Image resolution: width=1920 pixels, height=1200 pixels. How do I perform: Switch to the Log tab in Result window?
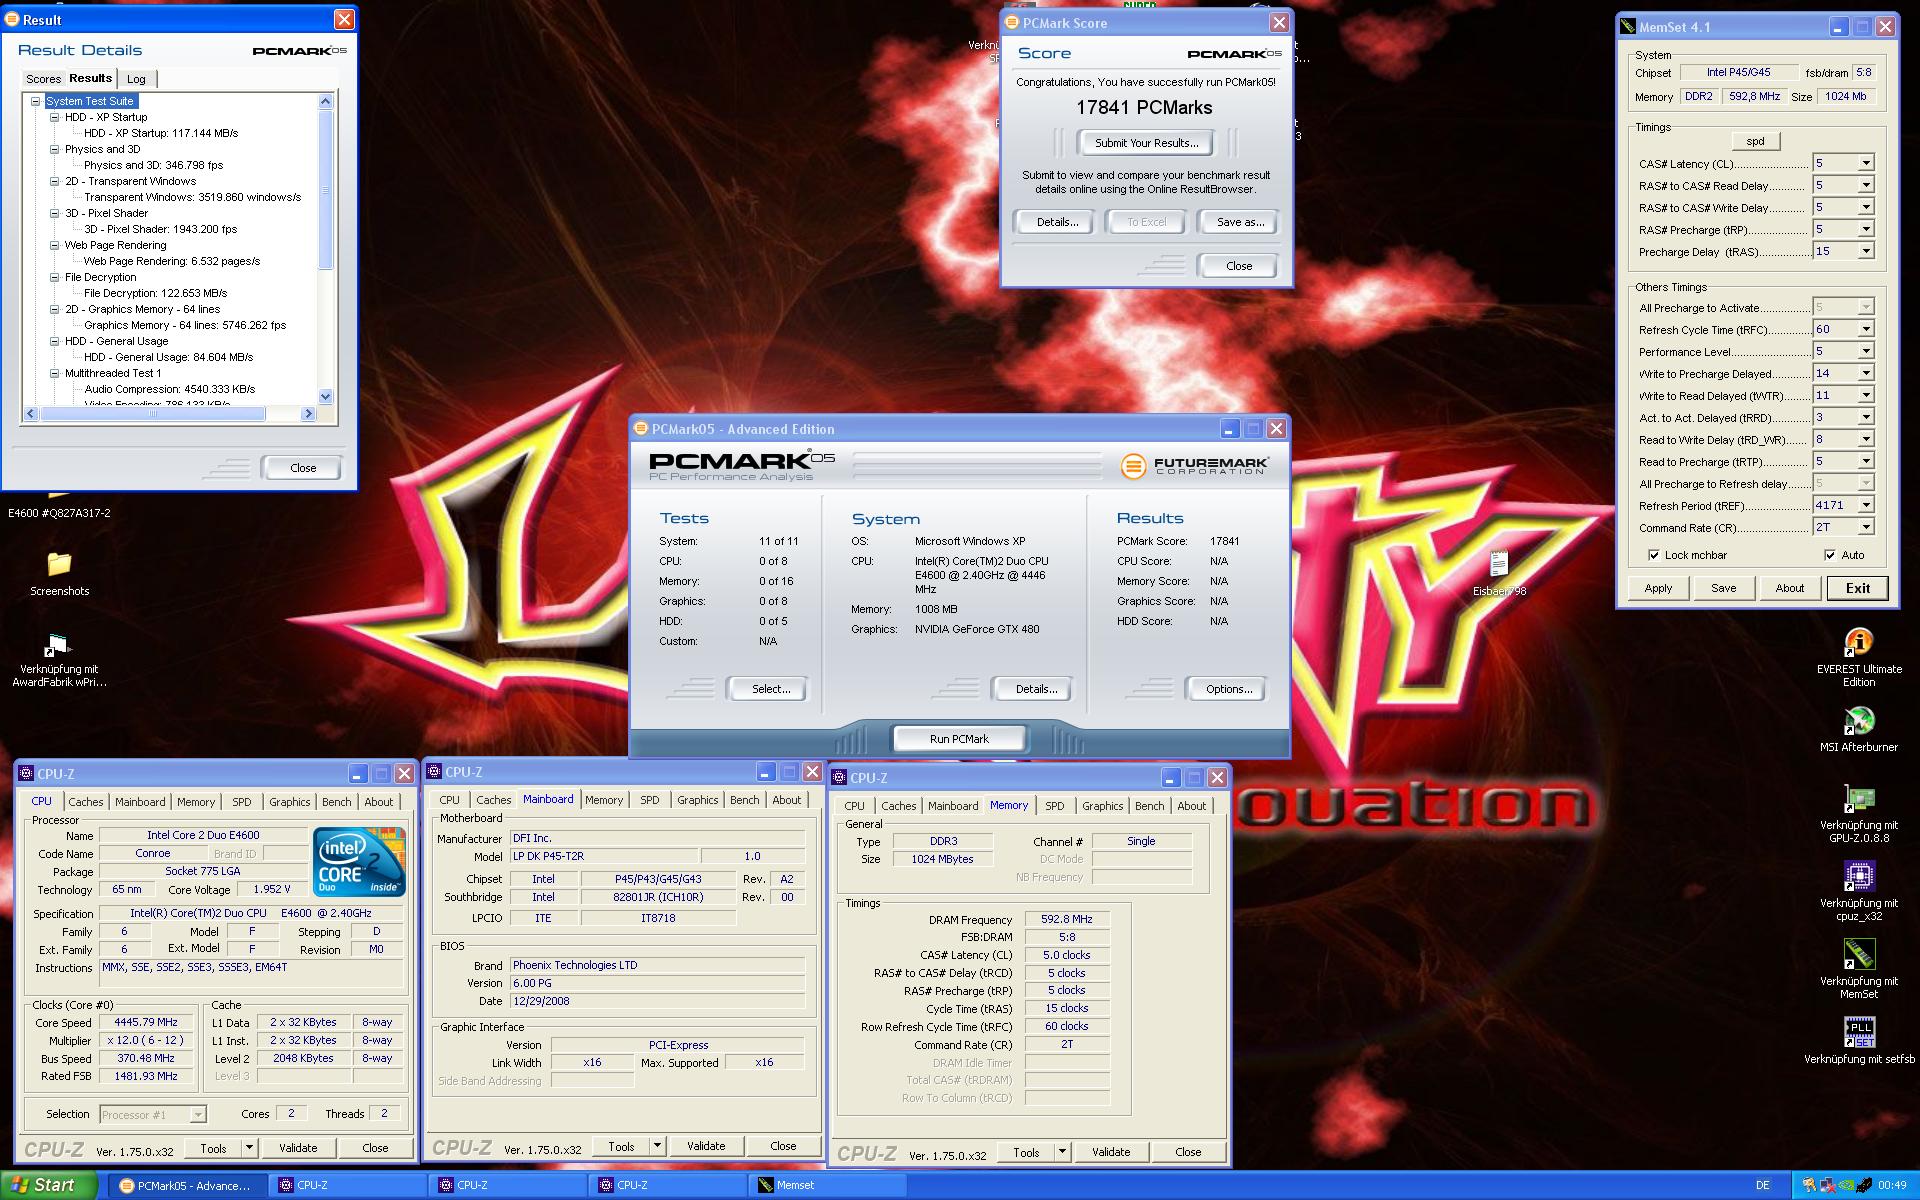coord(136,79)
